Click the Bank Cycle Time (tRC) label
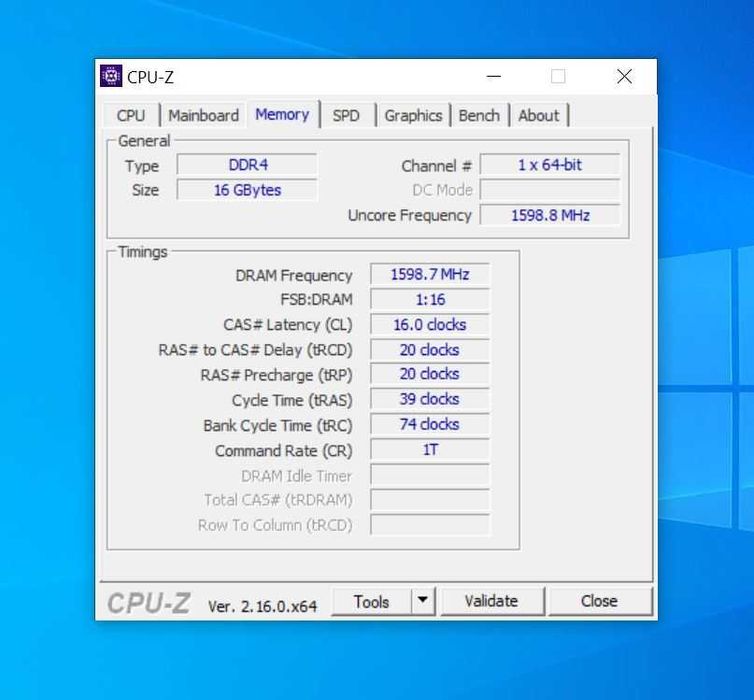Screen dimensions: 754x700 [x=278, y=425]
